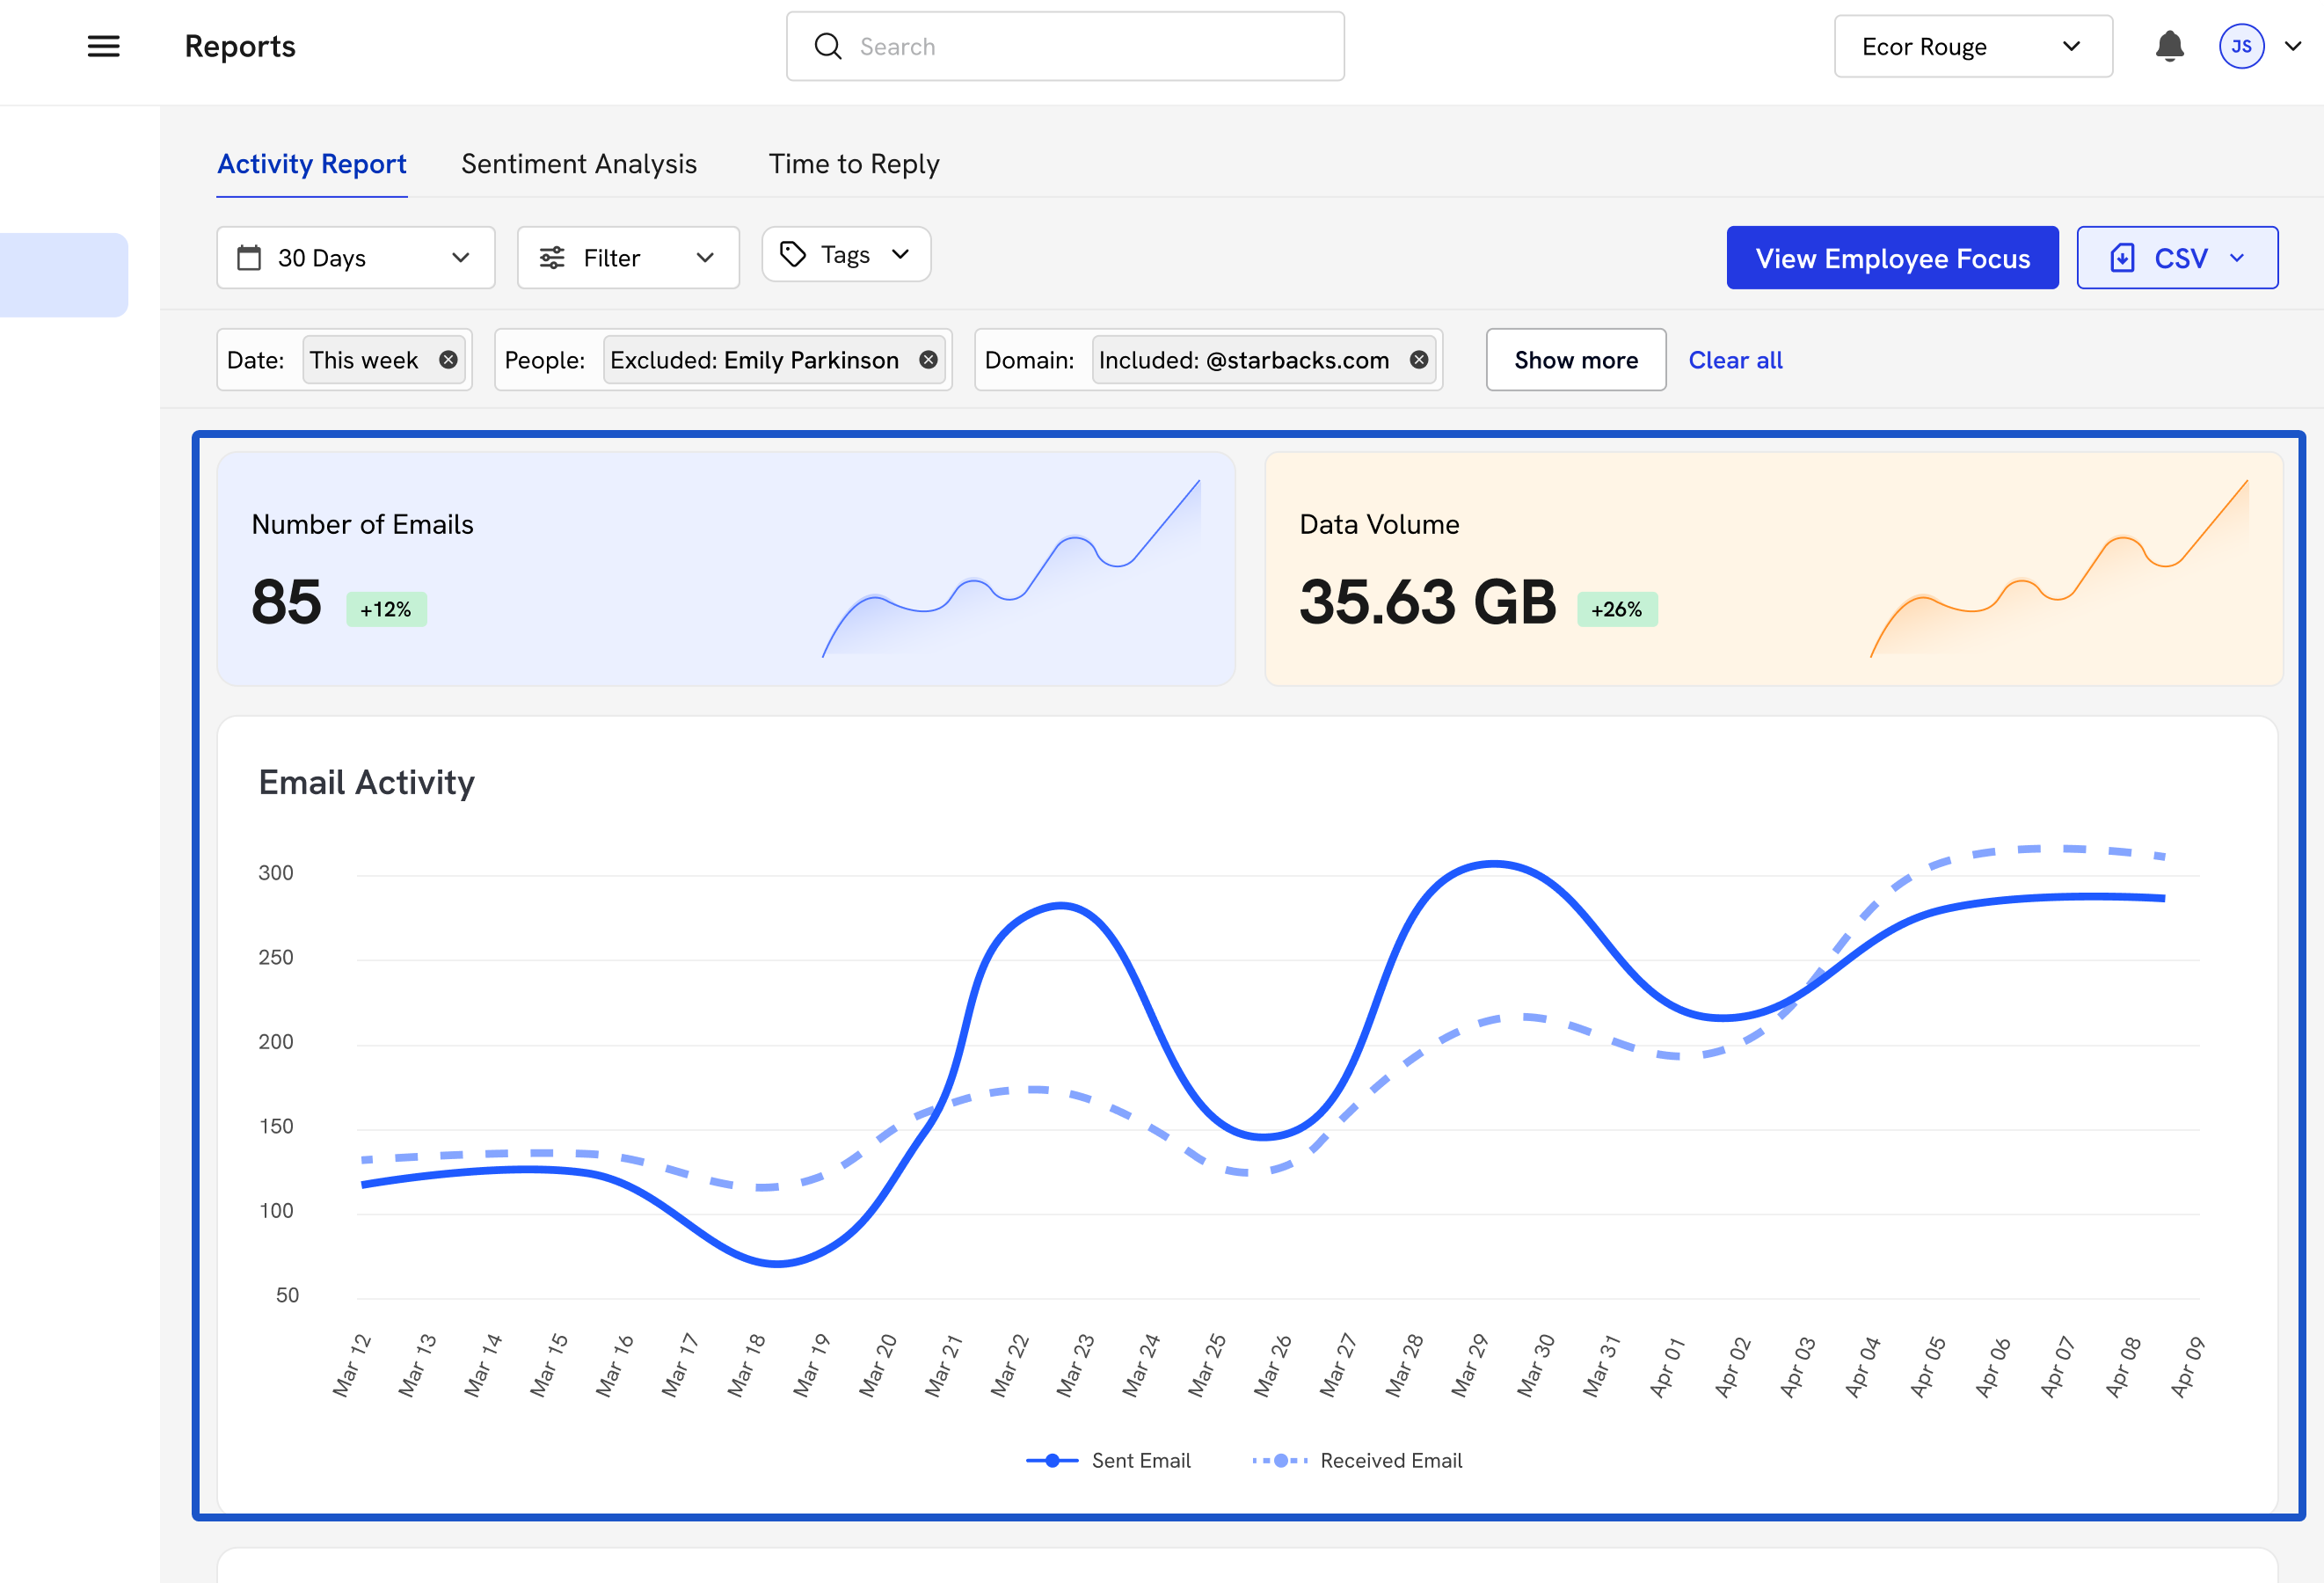Remove the Excluded Emily Parkinson filter chip
Image resolution: width=2324 pixels, height=1583 pixels.
coord(928,360)
